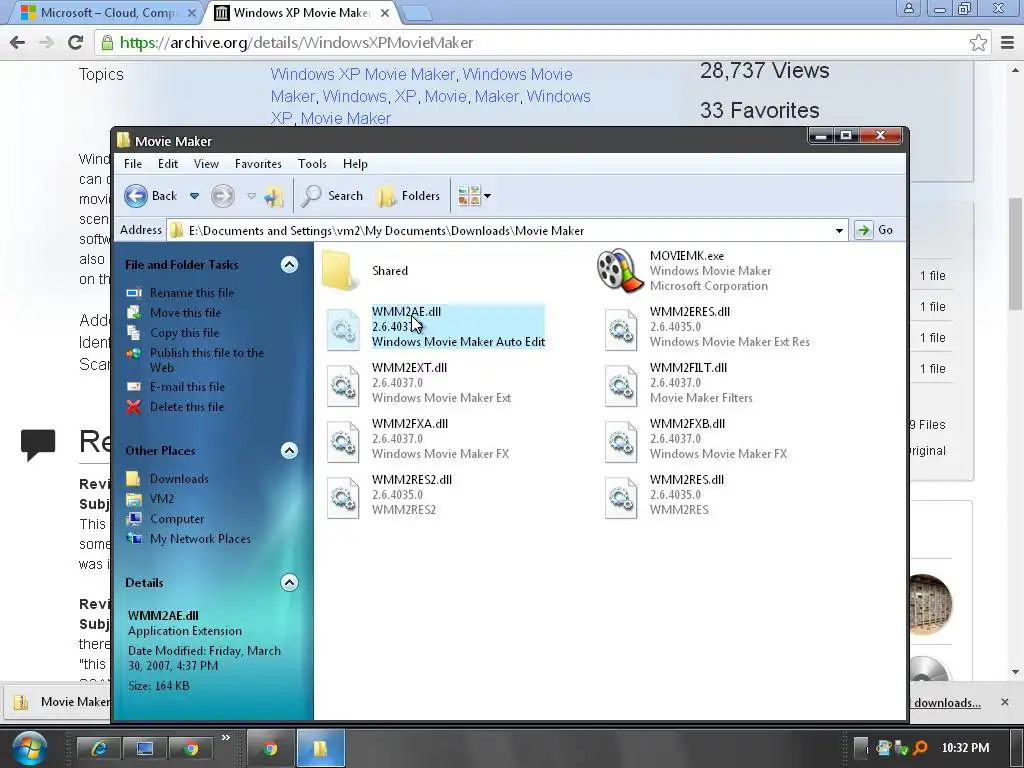Click the Back arrow icon in Explorer
1024x768 pixels.
coord(136,195)
